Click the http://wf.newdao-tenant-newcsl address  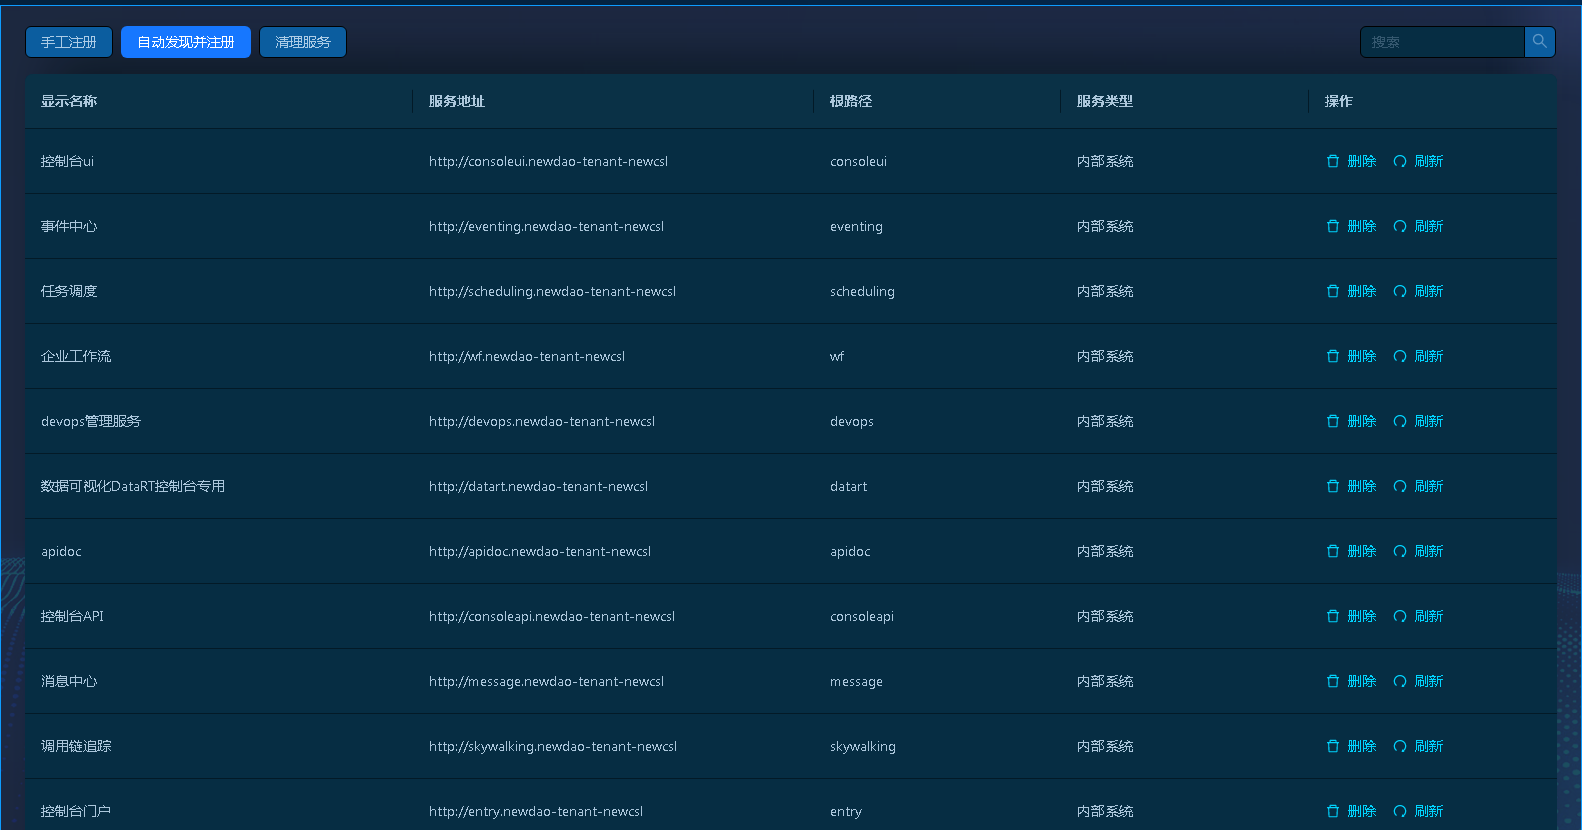(x=527, y=356)
